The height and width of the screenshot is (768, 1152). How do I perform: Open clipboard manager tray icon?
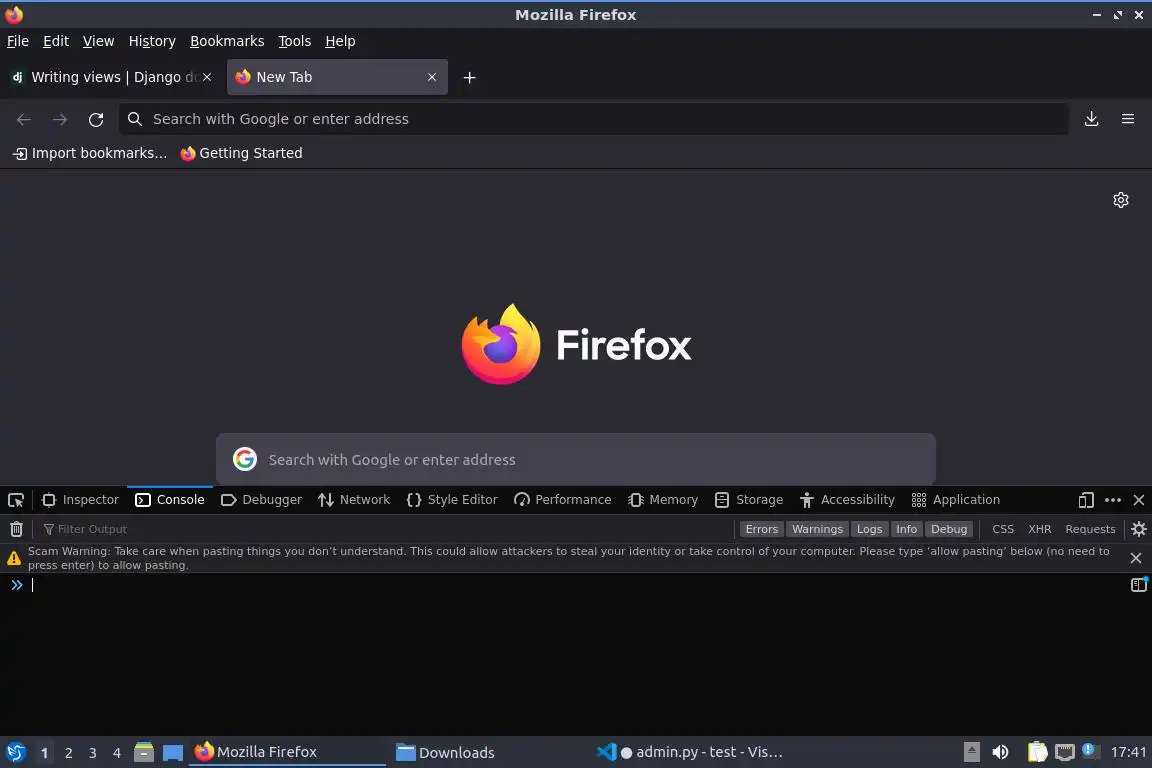click(x=1037, y=752)
